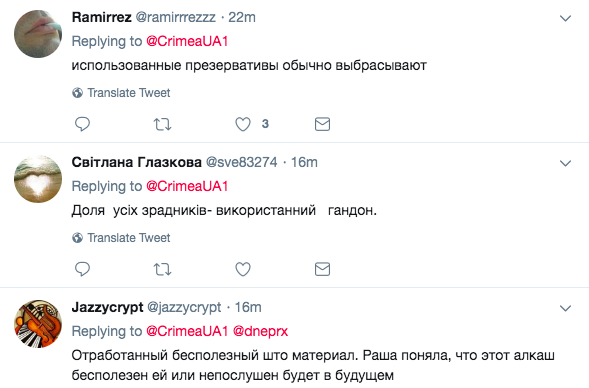Expand options menu for Світлана Глазкова's tweet
This screenshot has height=388, width=589.
565,163
